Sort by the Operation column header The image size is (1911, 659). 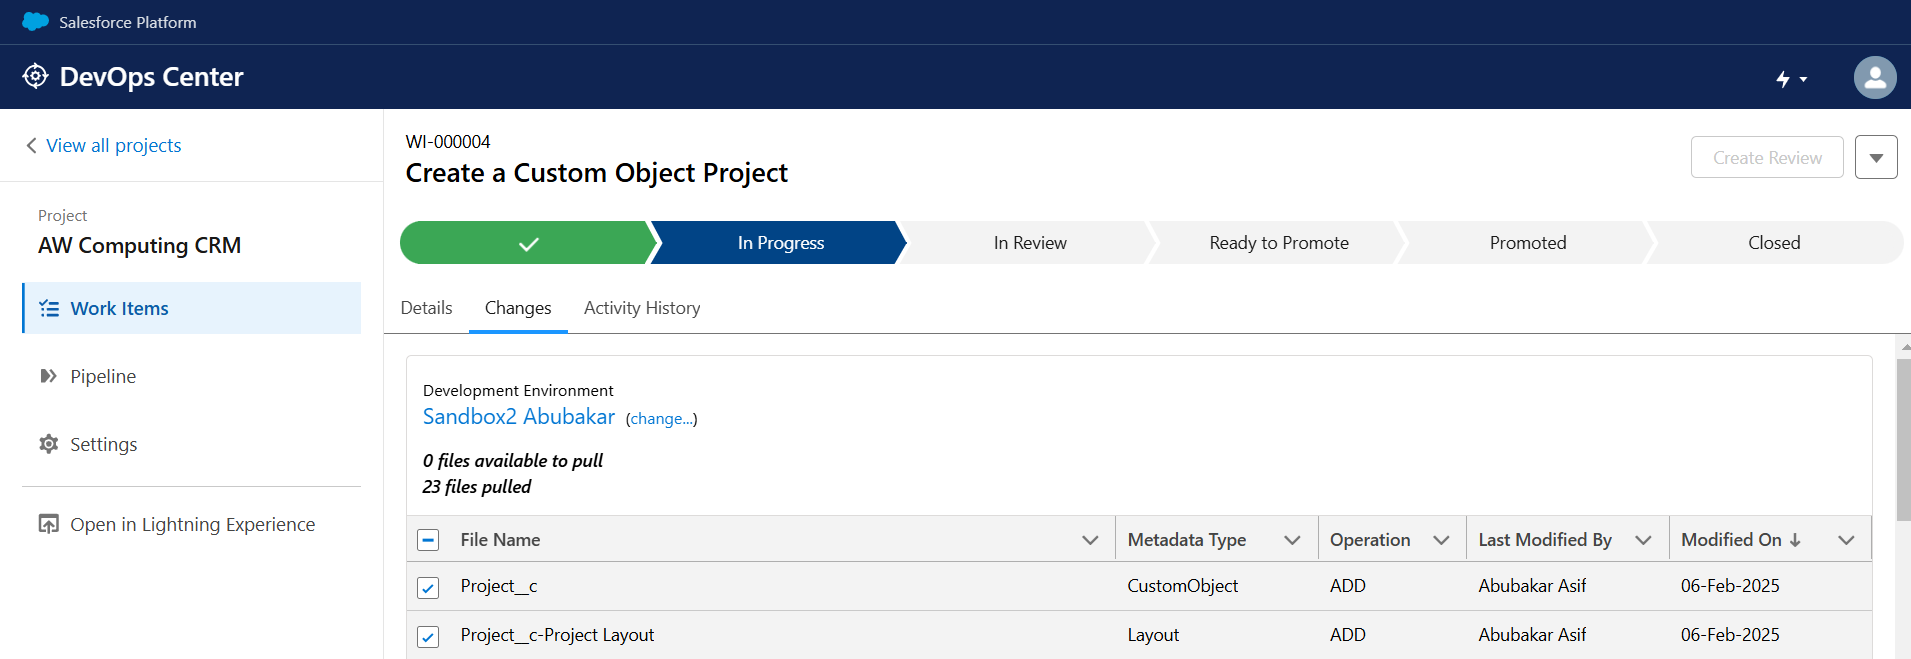(x=1370, y=540)
